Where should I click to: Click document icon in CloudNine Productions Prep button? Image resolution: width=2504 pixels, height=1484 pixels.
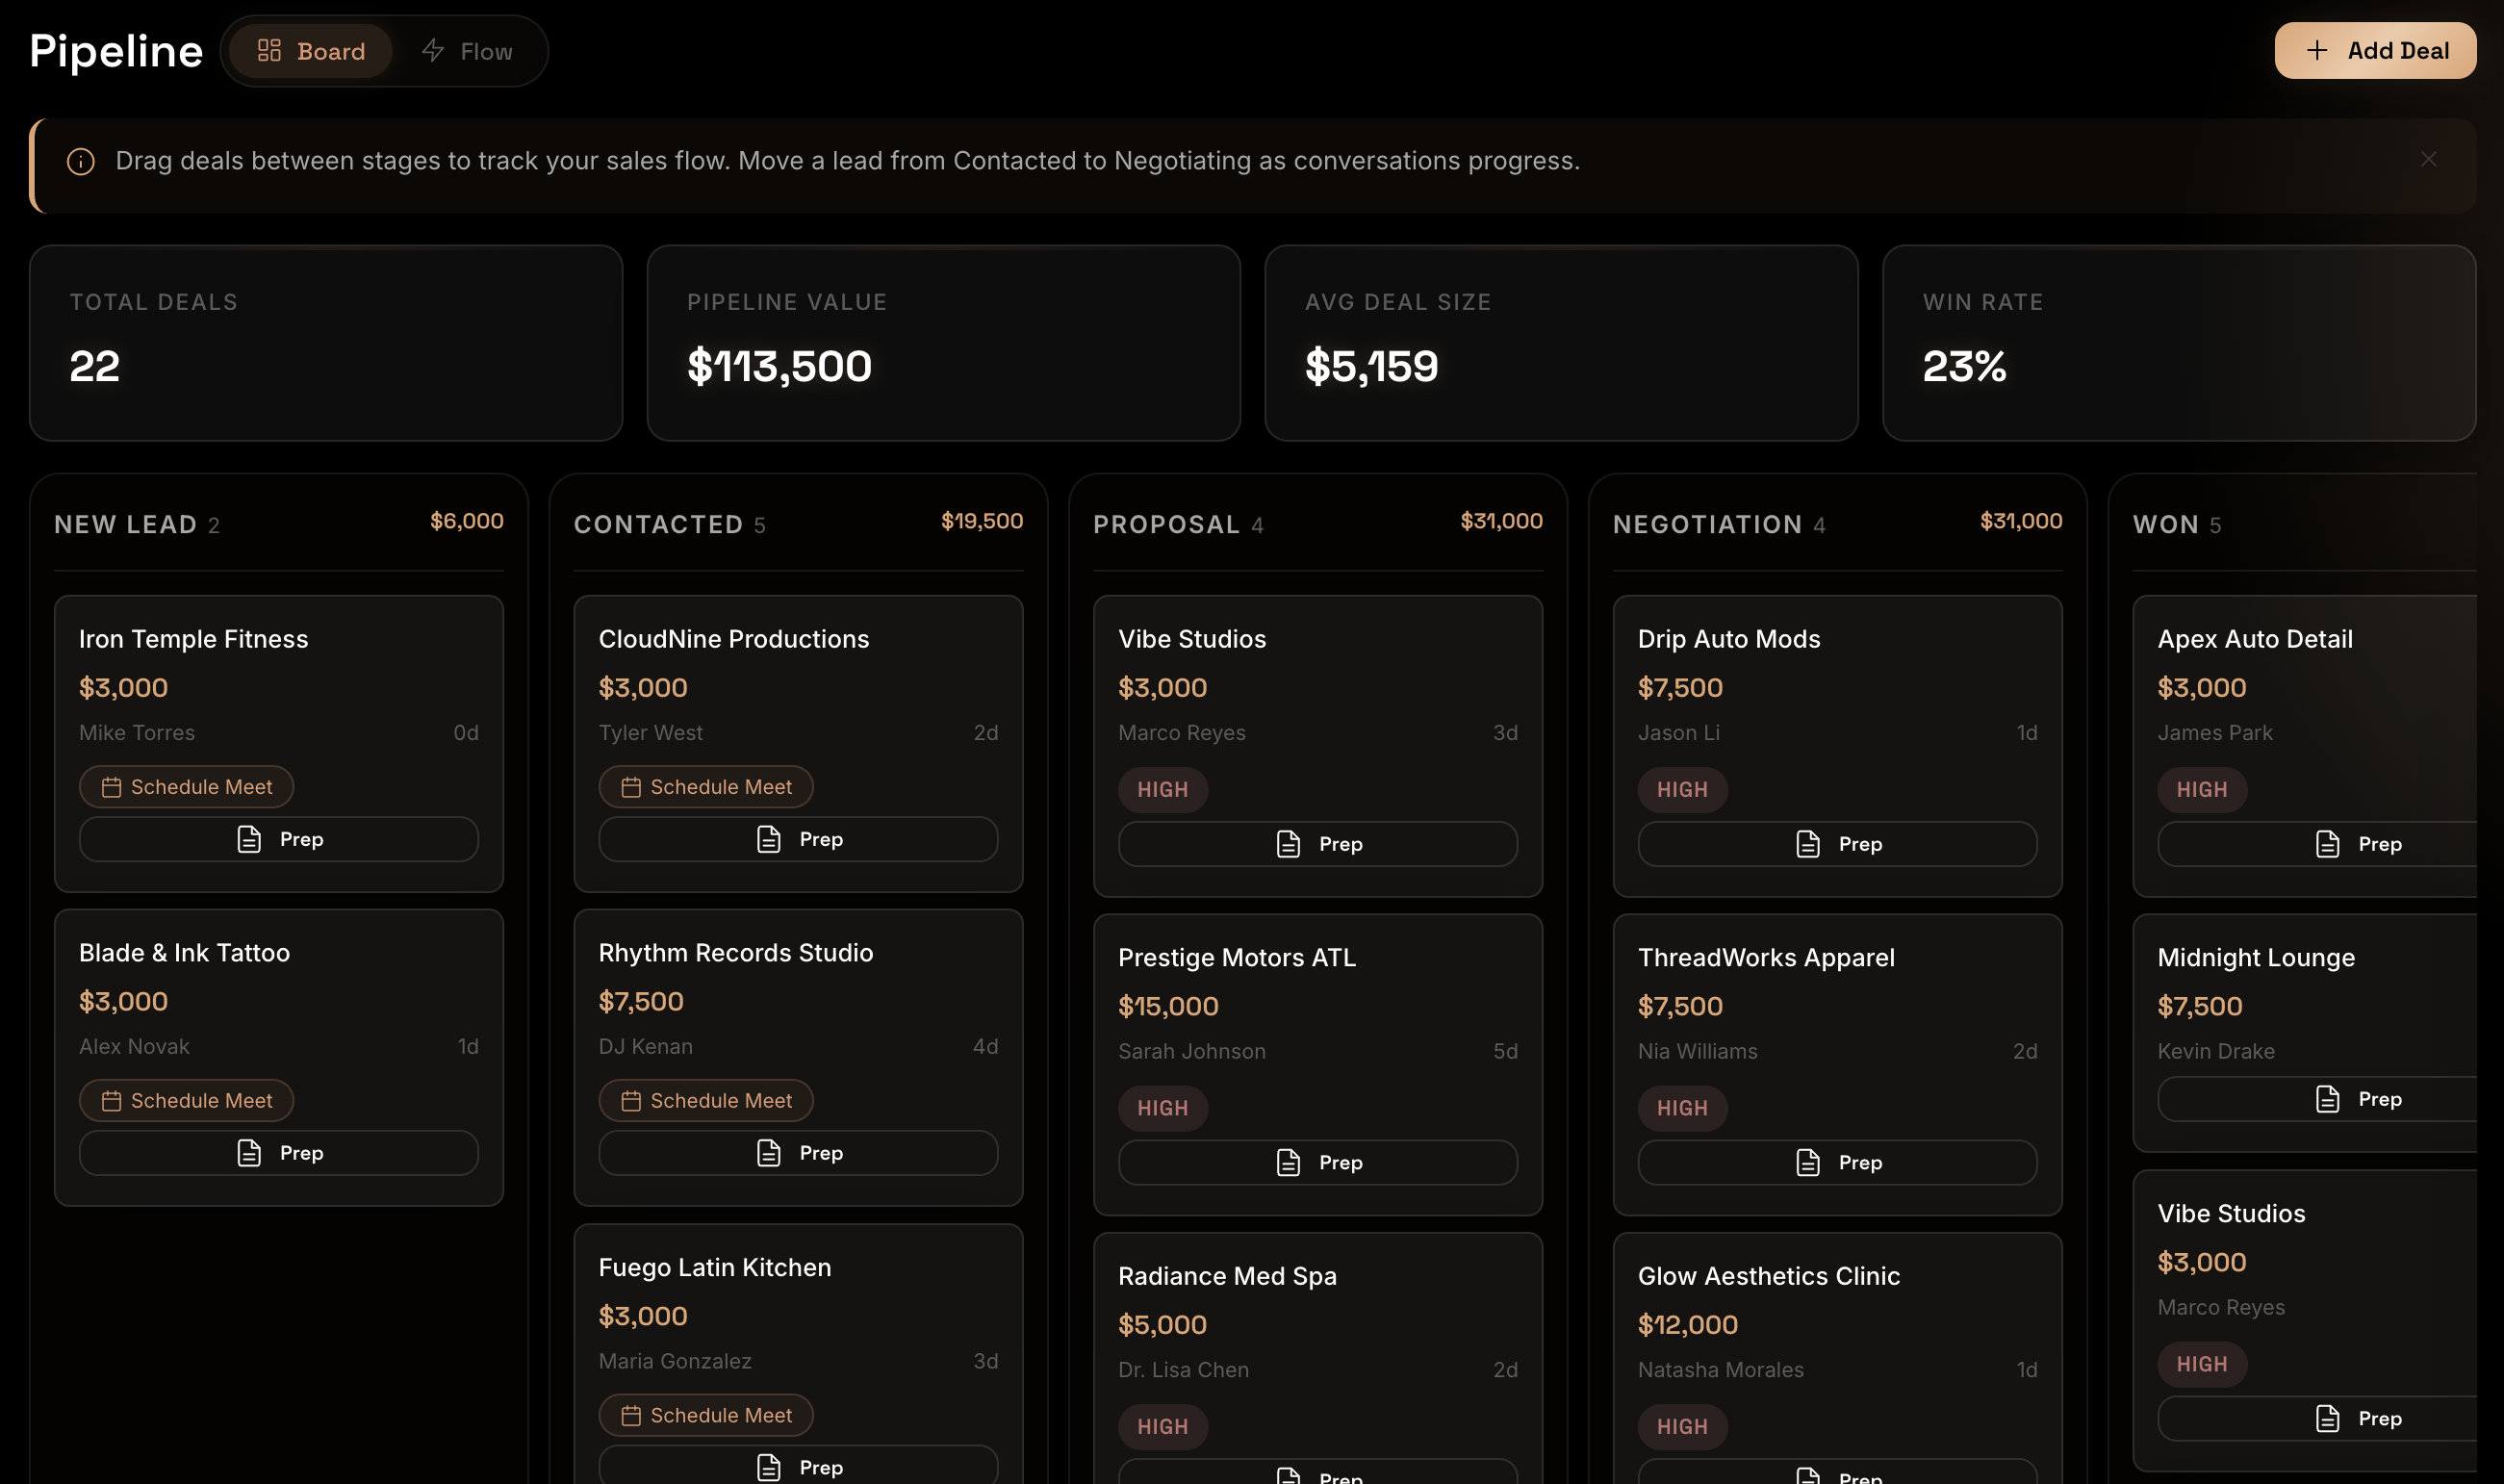coord(768,840)
